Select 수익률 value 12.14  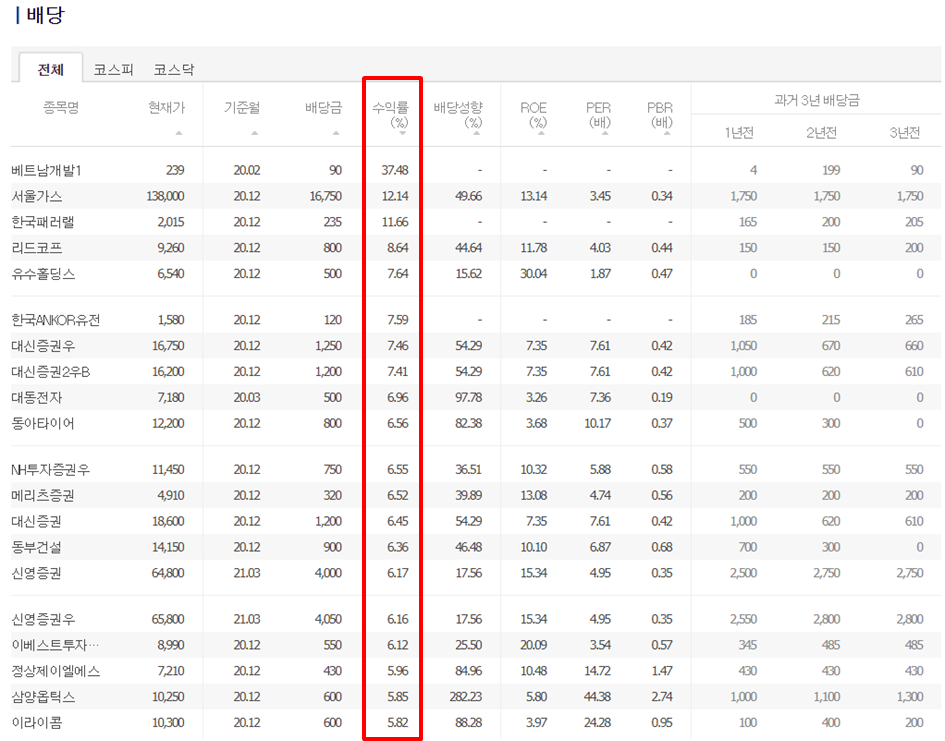coord(394,196)
